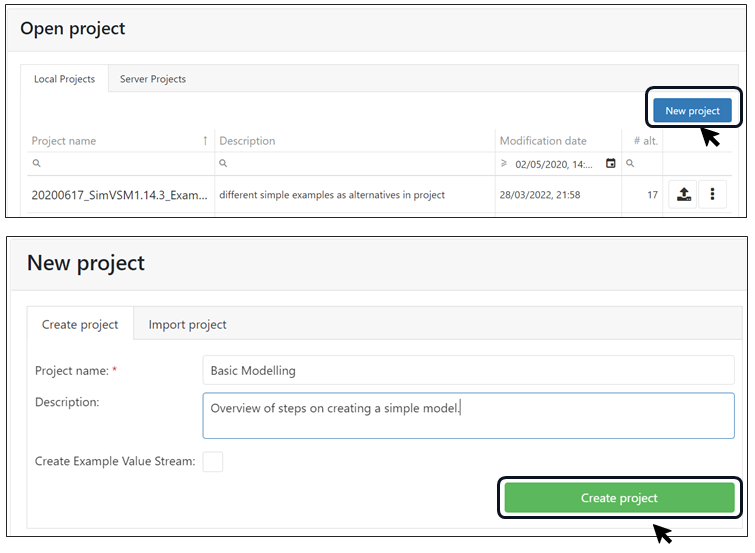The height and width of the screenshot is (553, 755).
Task: Select the Local Projects tab
Action: (x=64, y=79)
